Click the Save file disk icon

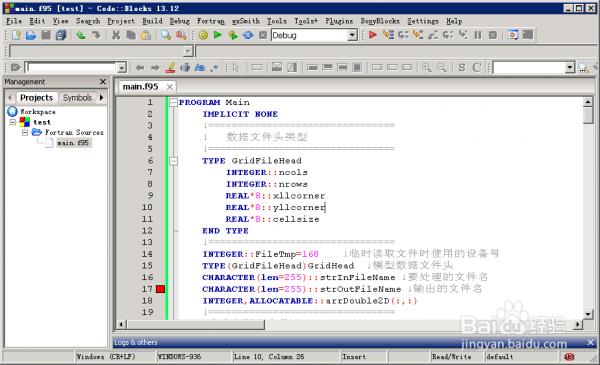click(46, 35)
